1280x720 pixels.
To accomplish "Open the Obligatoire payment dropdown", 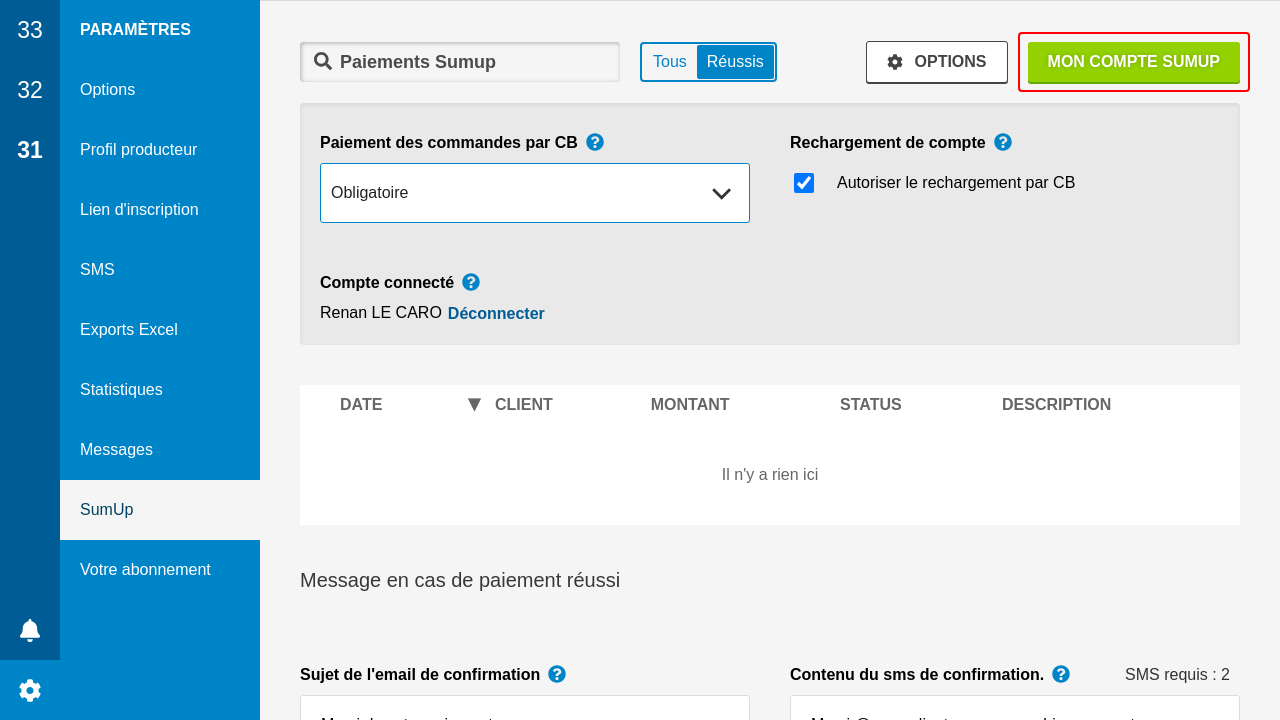I will tap(535, 193).
